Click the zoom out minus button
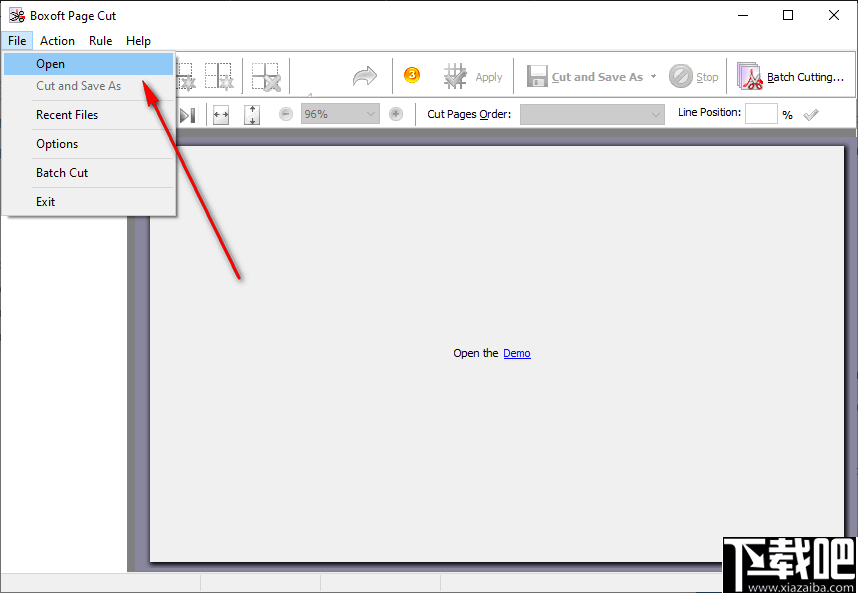The height and width of the screenshot is (593, 858). (x=285, y=114)
